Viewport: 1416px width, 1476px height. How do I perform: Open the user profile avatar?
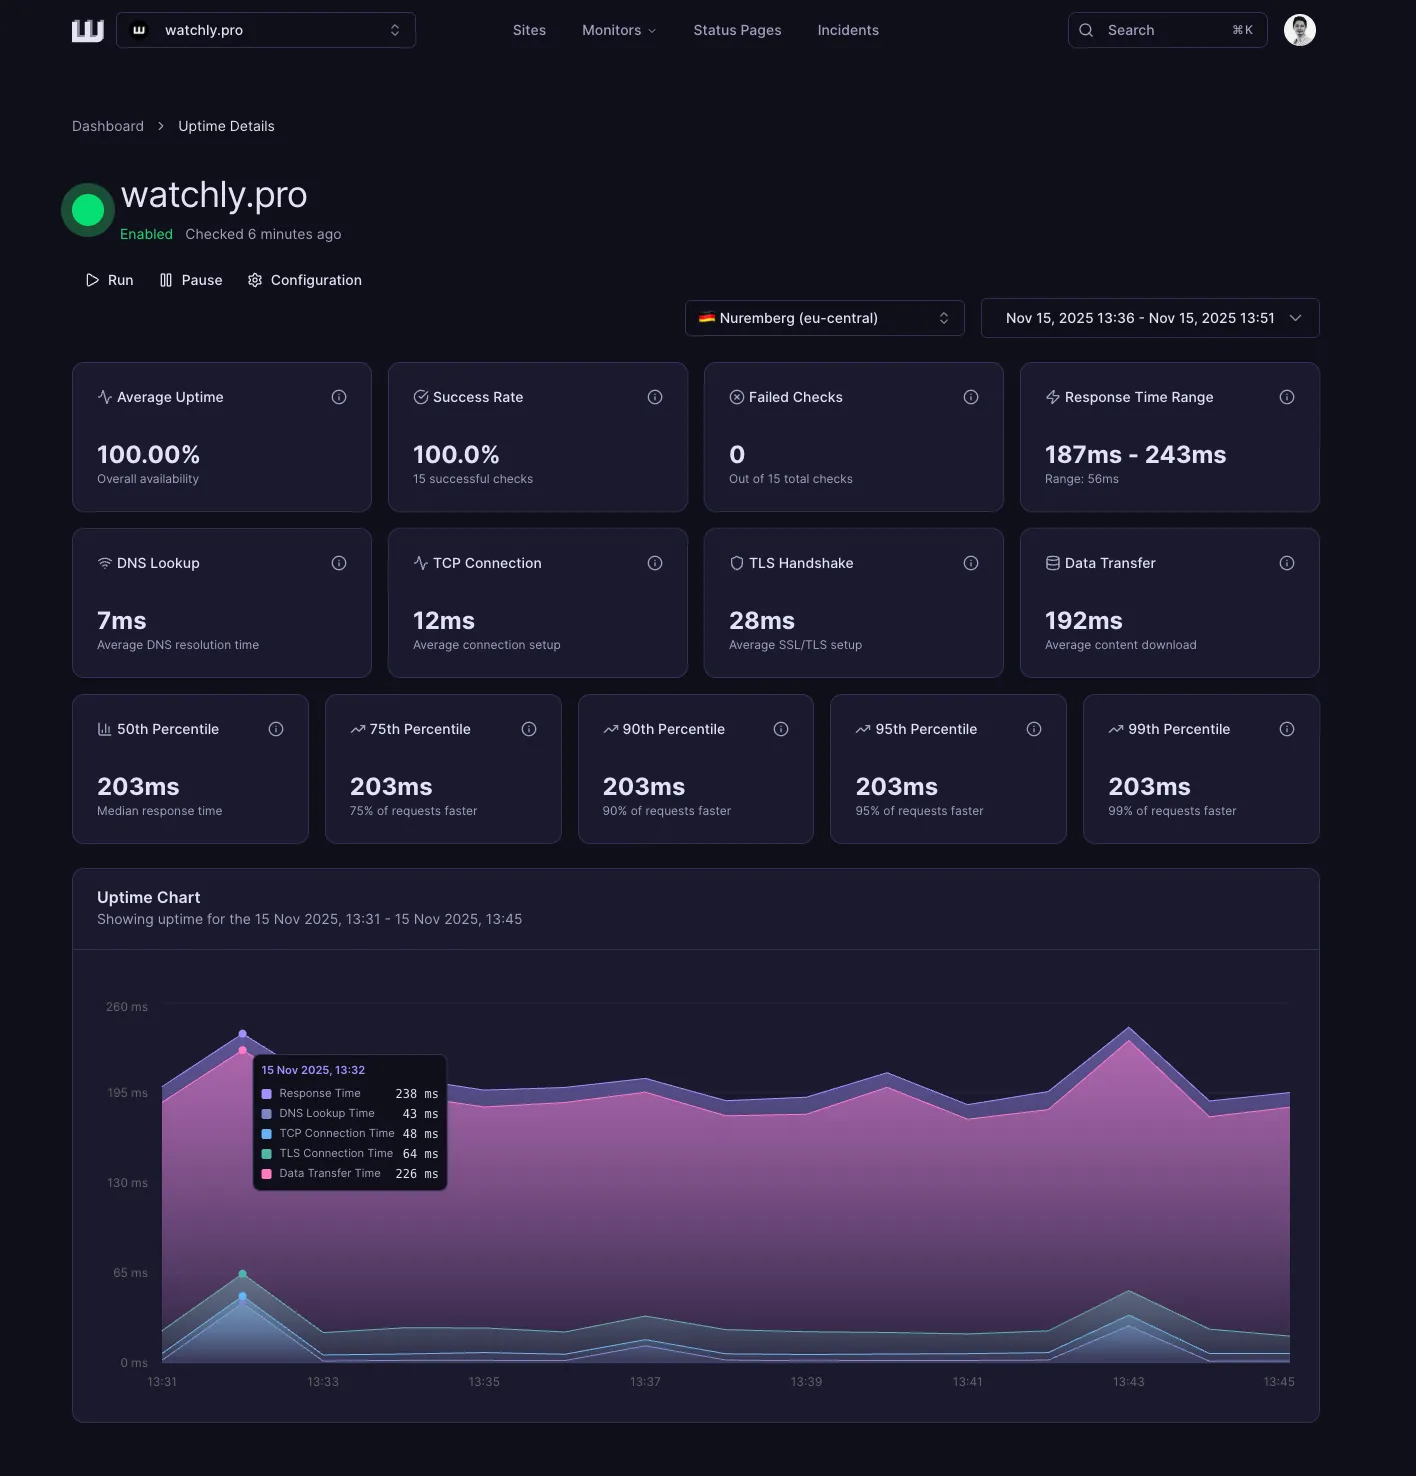pos(1299,30)
